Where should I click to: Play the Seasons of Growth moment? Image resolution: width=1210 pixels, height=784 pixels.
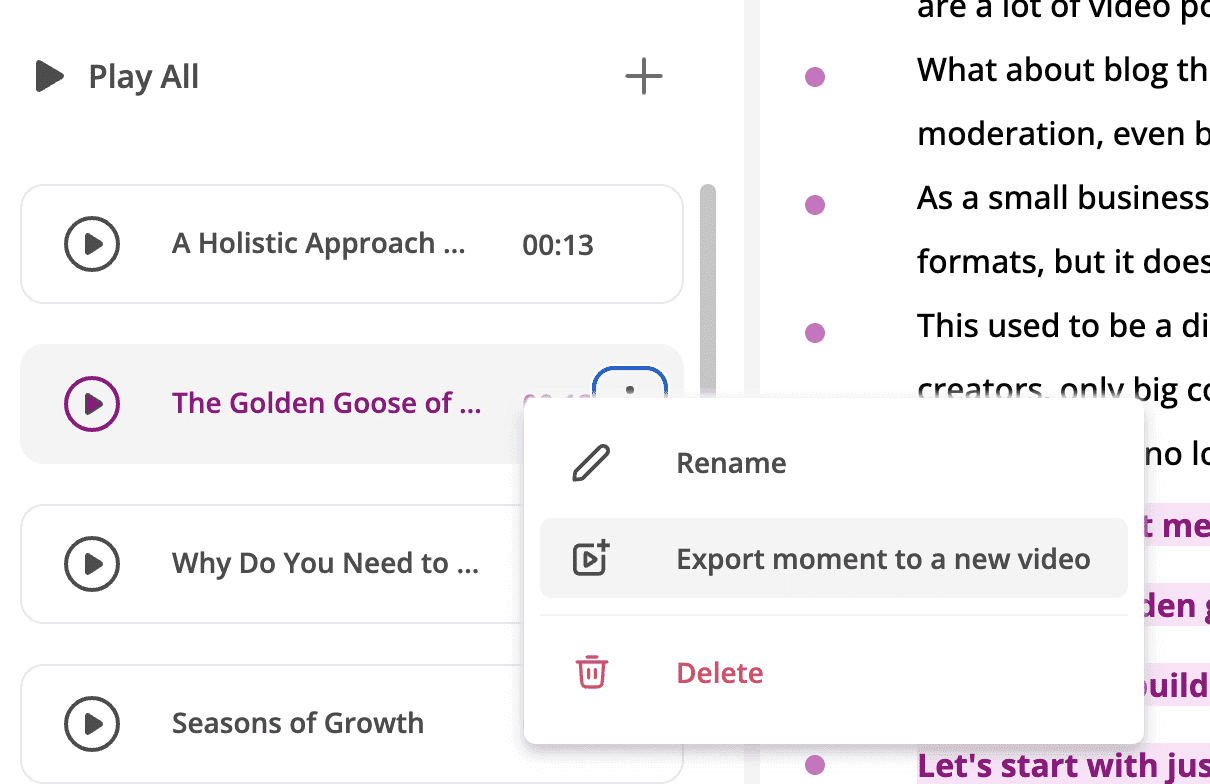pyautogui.click(x=92, y=724)
